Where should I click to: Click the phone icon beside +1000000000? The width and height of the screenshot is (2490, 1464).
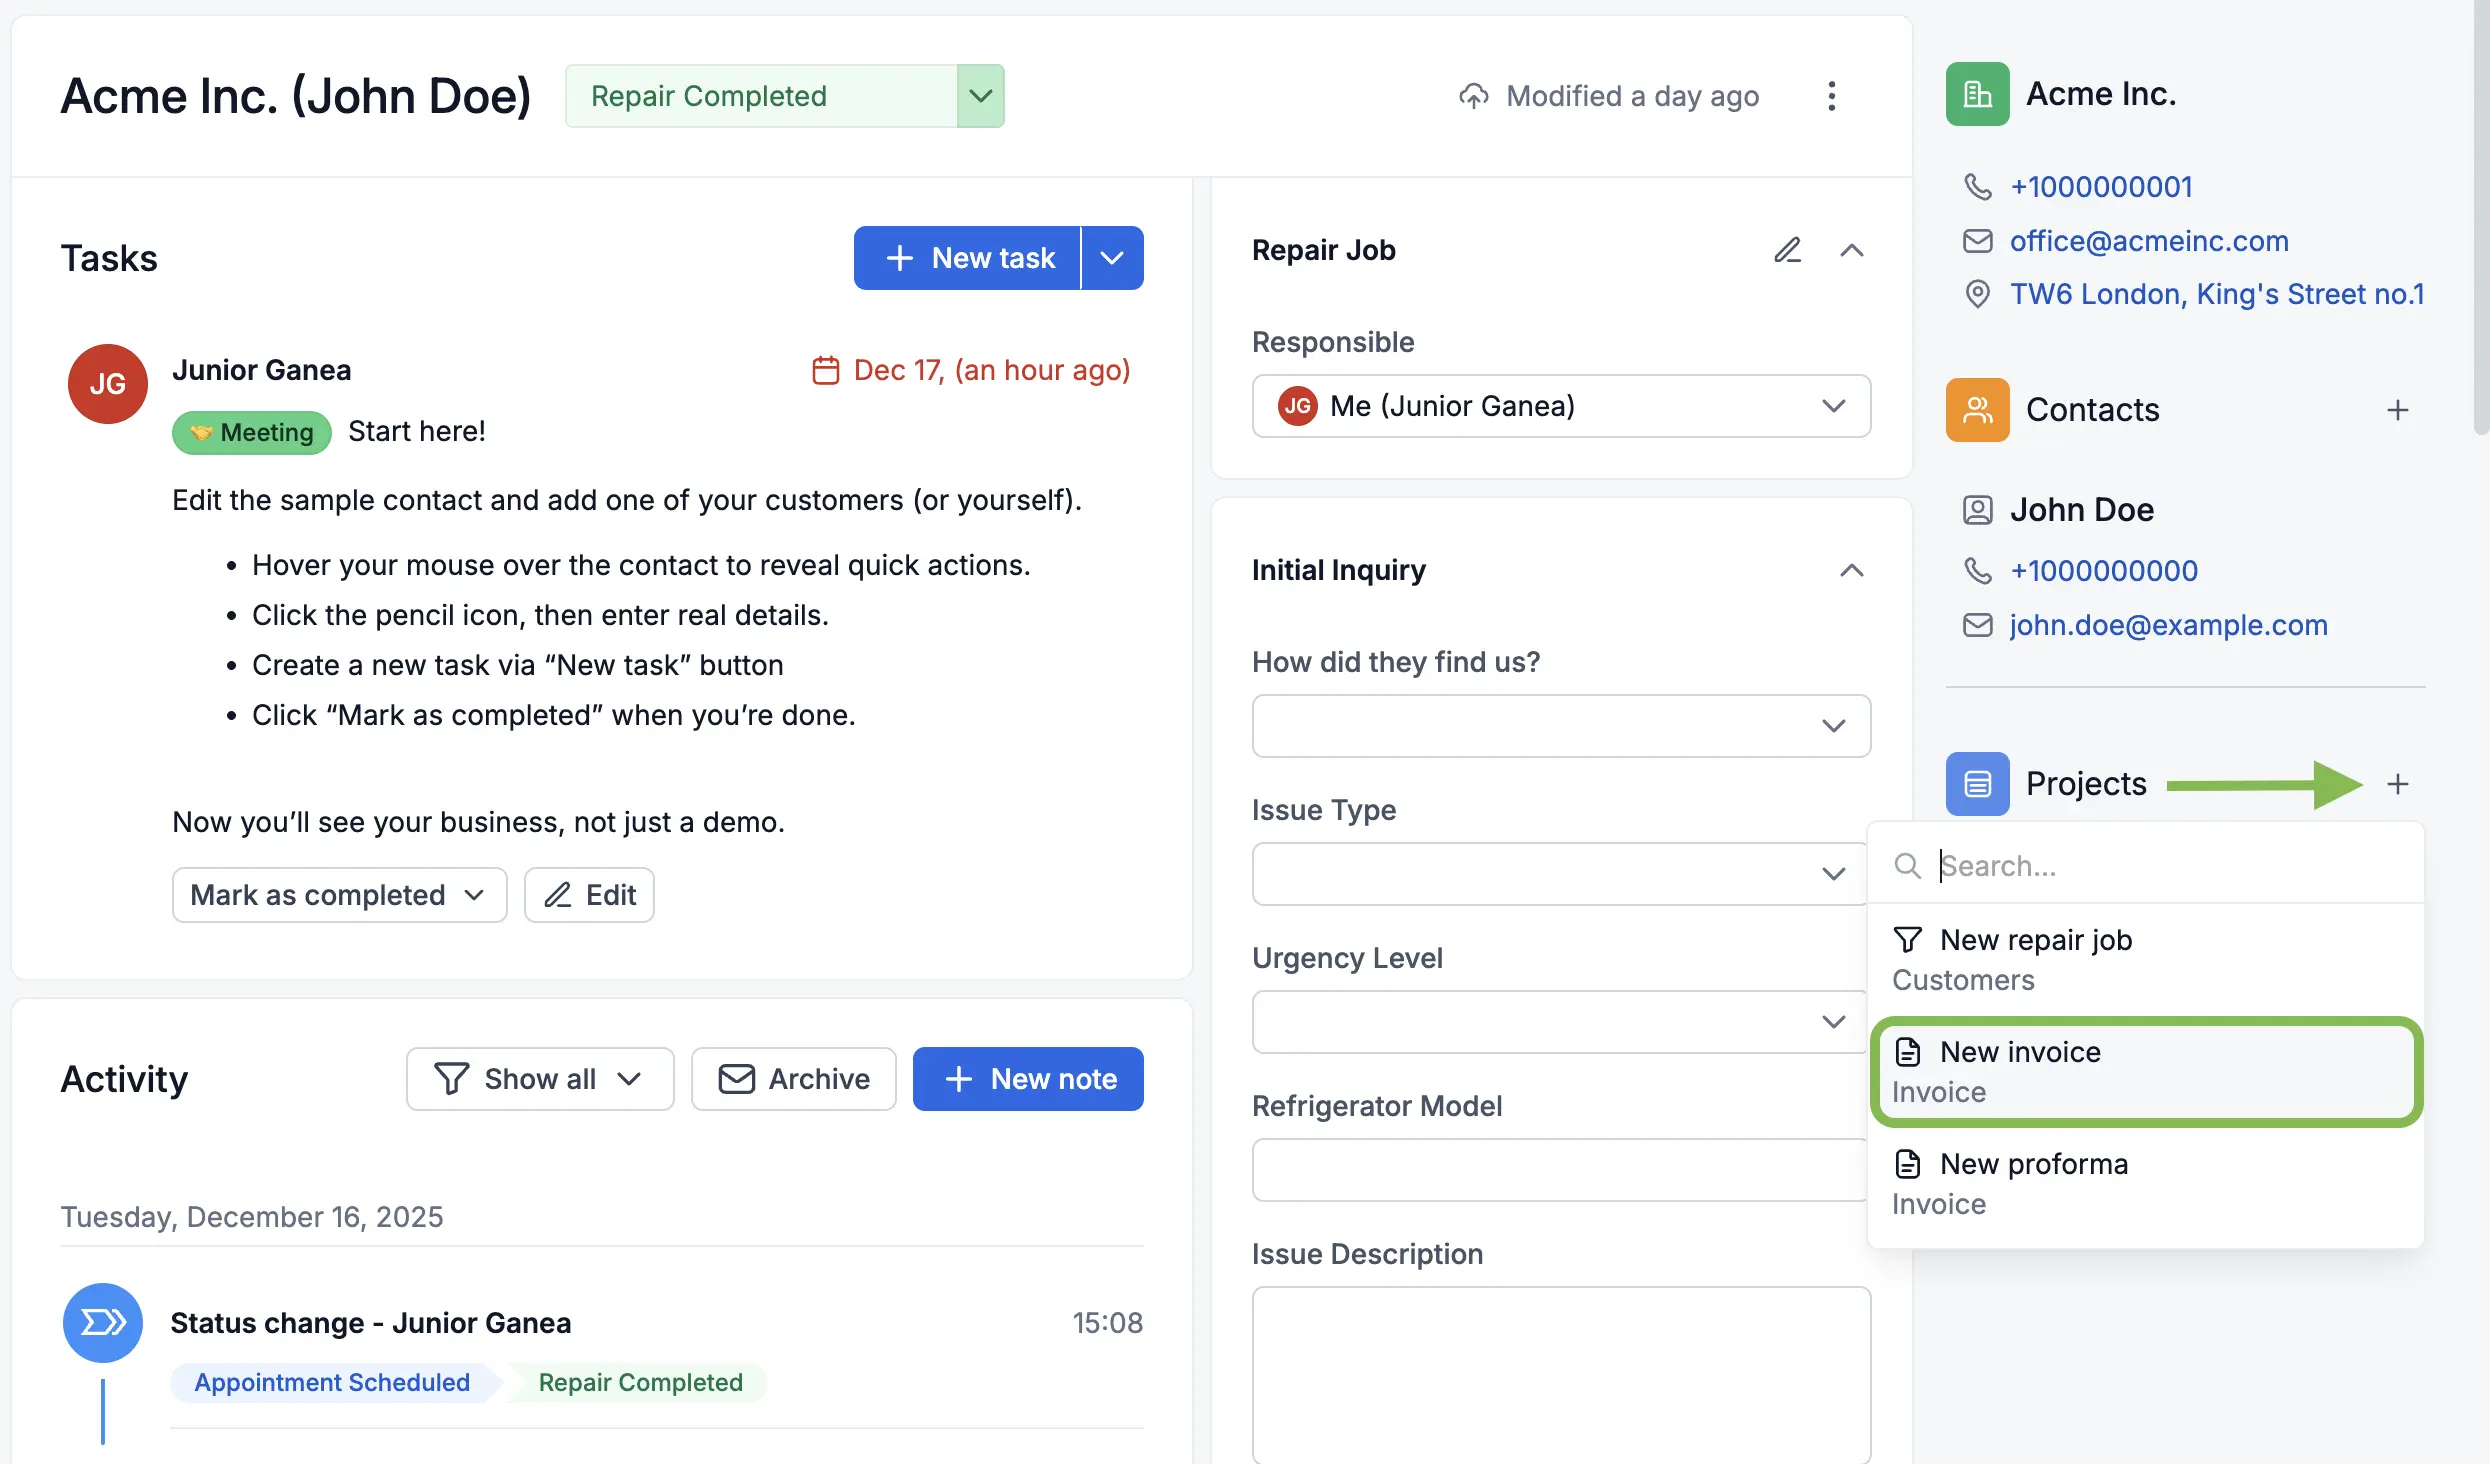click(1977, 571)
